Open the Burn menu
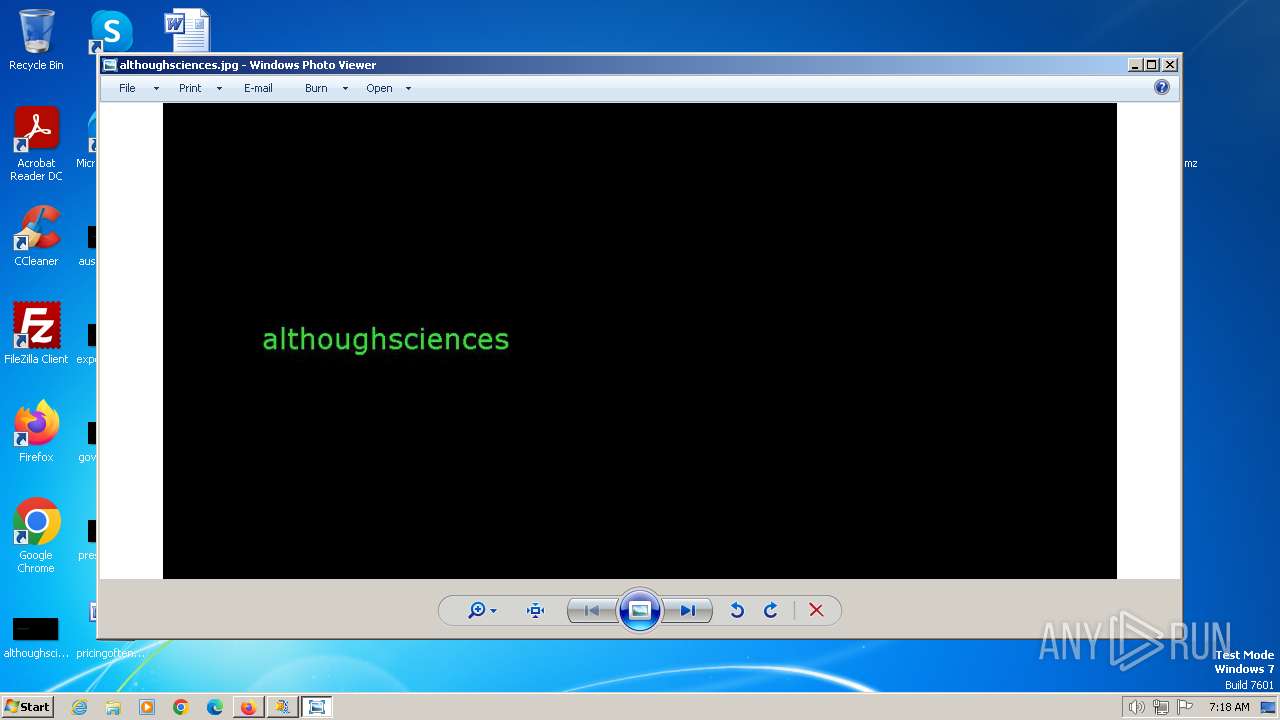The image size is (1280, 720). (x=316, y=88)
